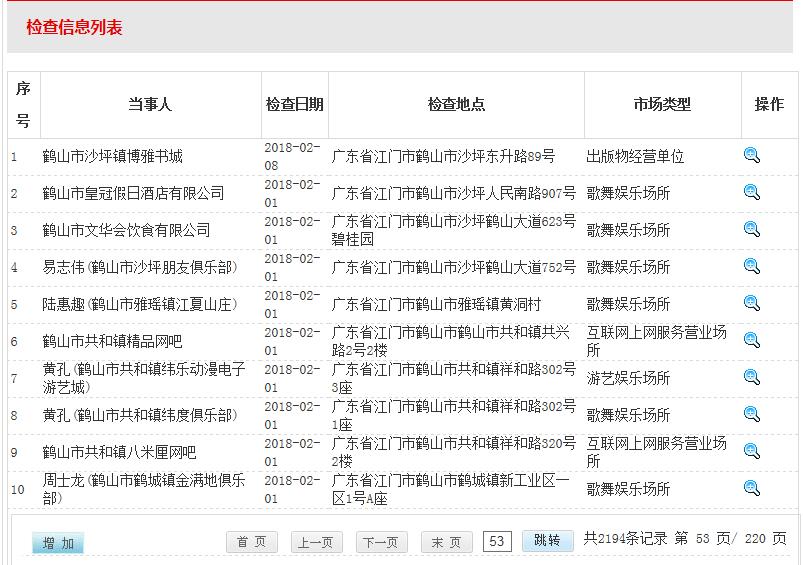The image size is (803, 565).
Task: Click magnifier icon for 鹤山市共和镇精品网吧
Action: tap(752, 340)
